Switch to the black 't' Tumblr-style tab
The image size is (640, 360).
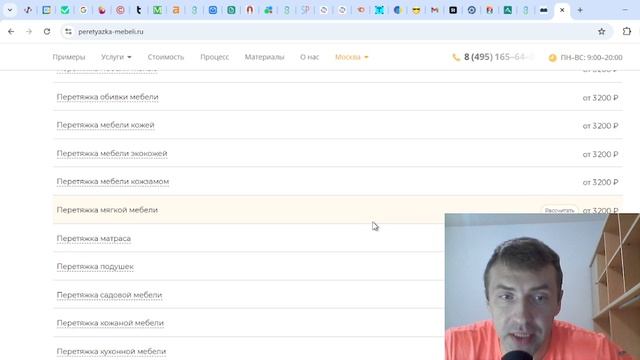pyautogui.click(x=139, y=10)
